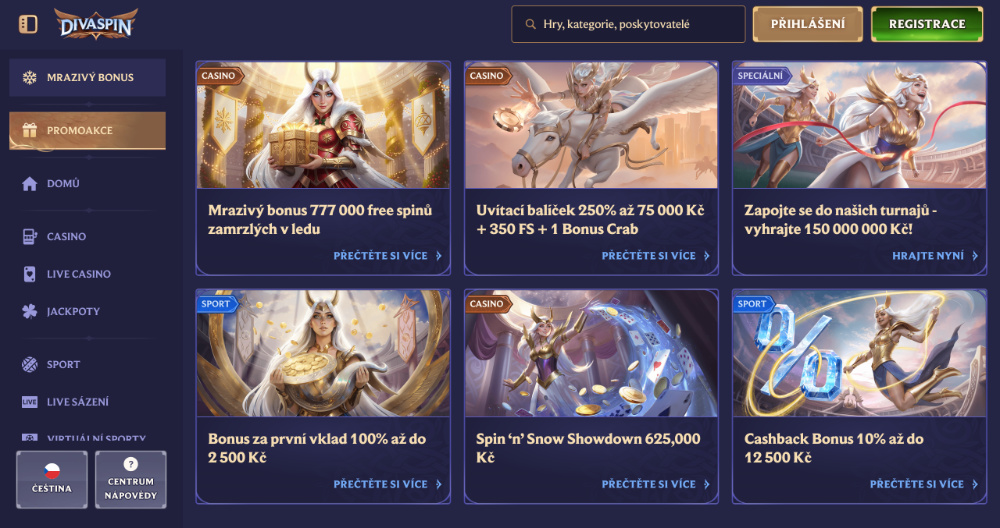Viewport: 1000px width, 528px height.
Task: Focus the Hry, kategorie, poskytovatelé search field
Action: 628,24
